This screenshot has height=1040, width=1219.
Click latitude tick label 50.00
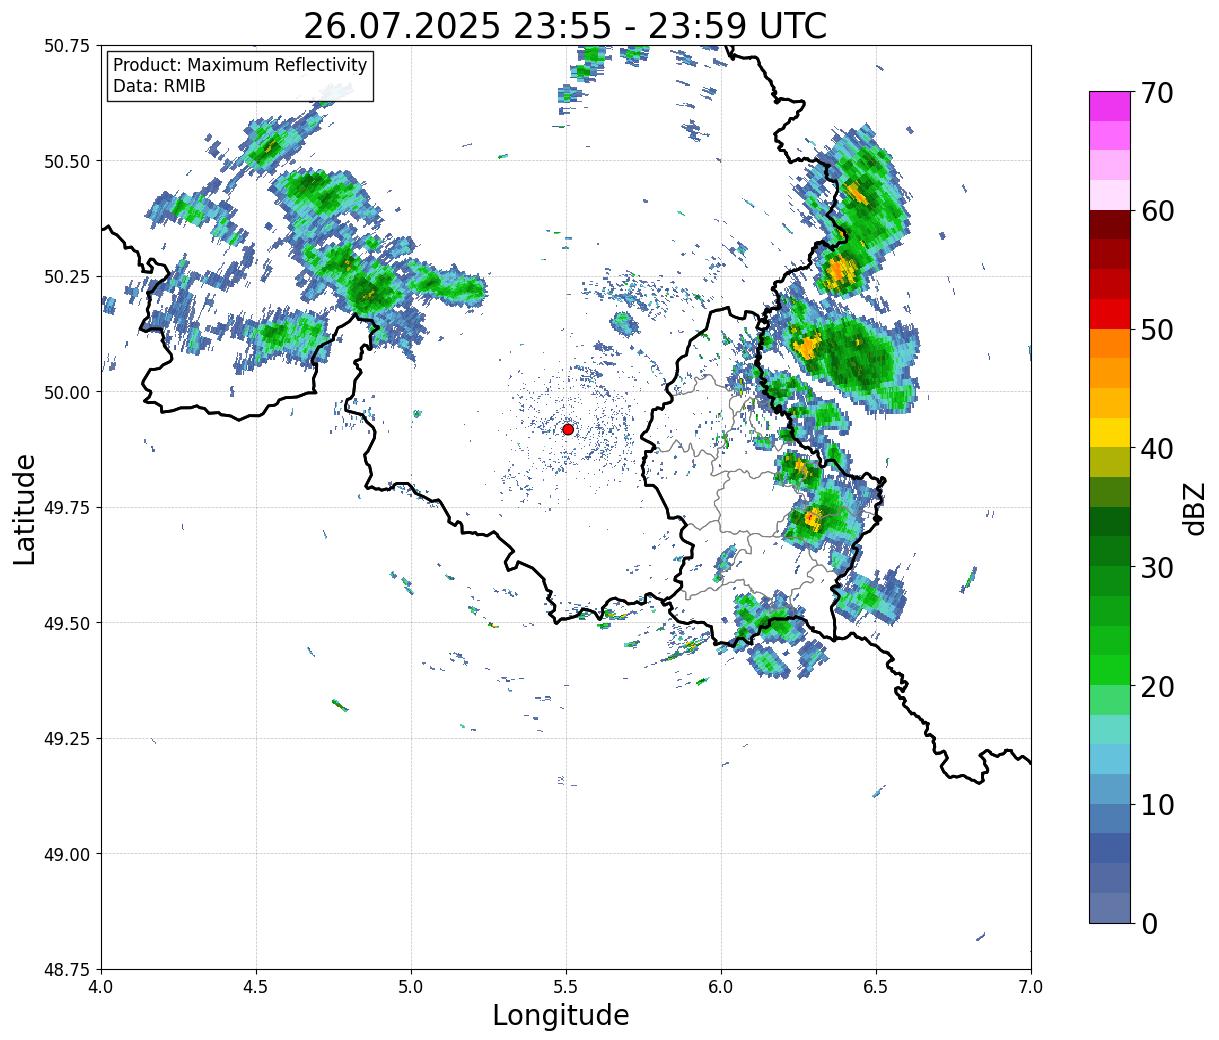[68, 392]
